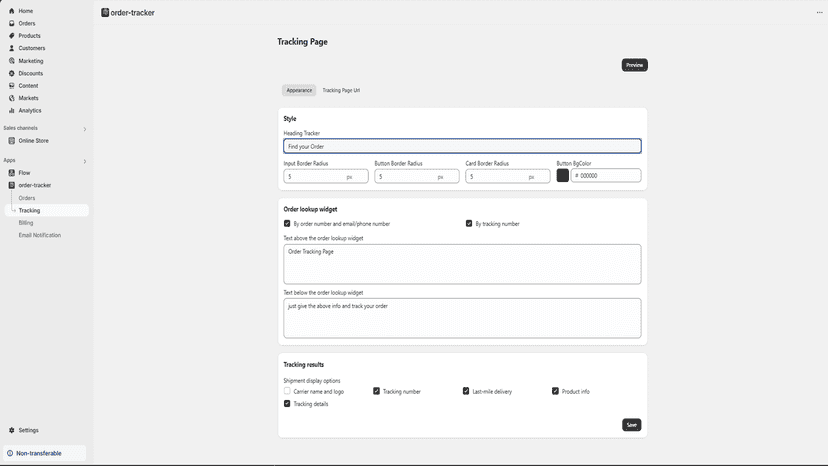Click the Marketing target icon
Viewport: 828px width, 466px height.
coord(12,61)
